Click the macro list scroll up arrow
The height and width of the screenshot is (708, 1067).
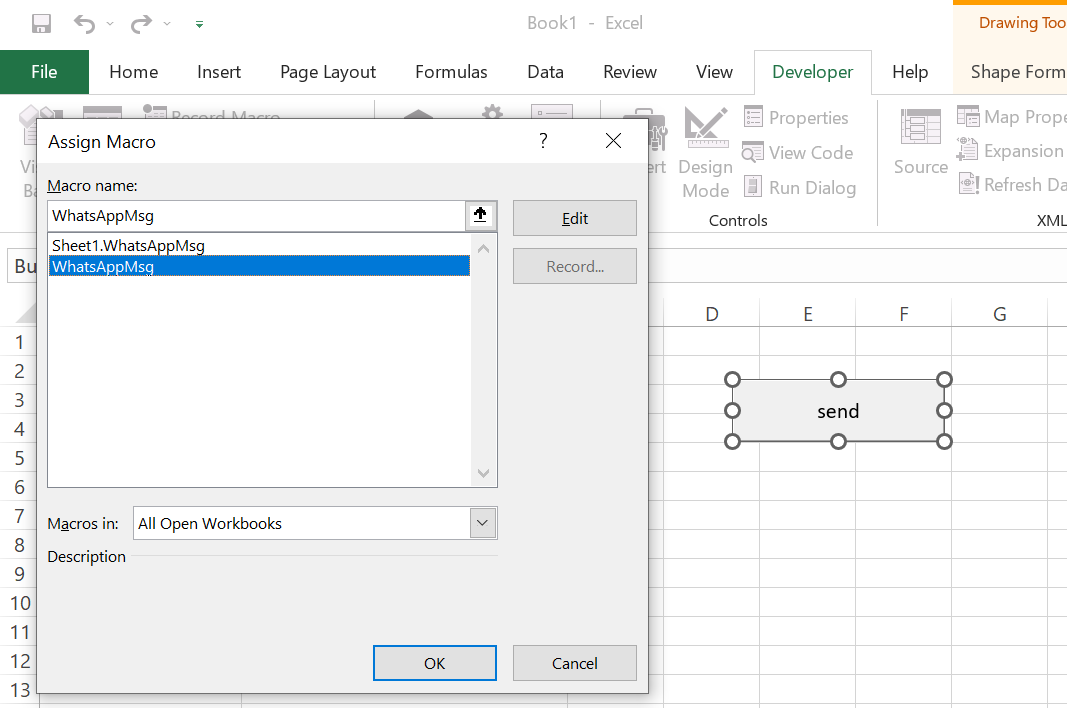pos(484,248)
